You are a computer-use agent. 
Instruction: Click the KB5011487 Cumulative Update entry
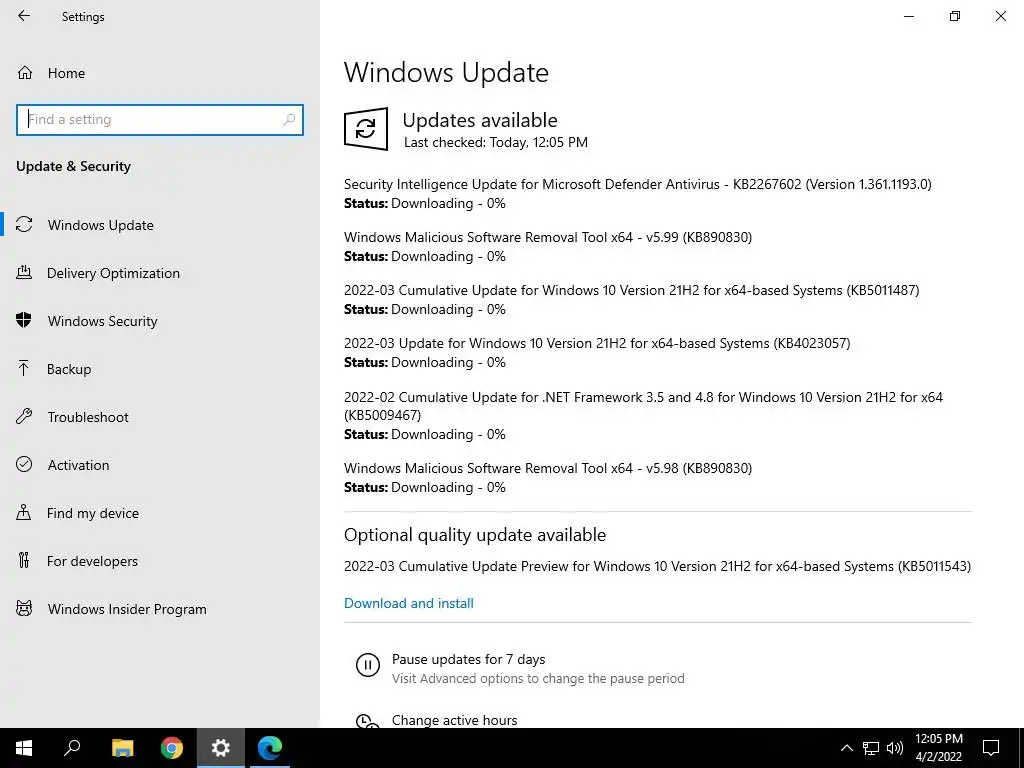[632, 290]
